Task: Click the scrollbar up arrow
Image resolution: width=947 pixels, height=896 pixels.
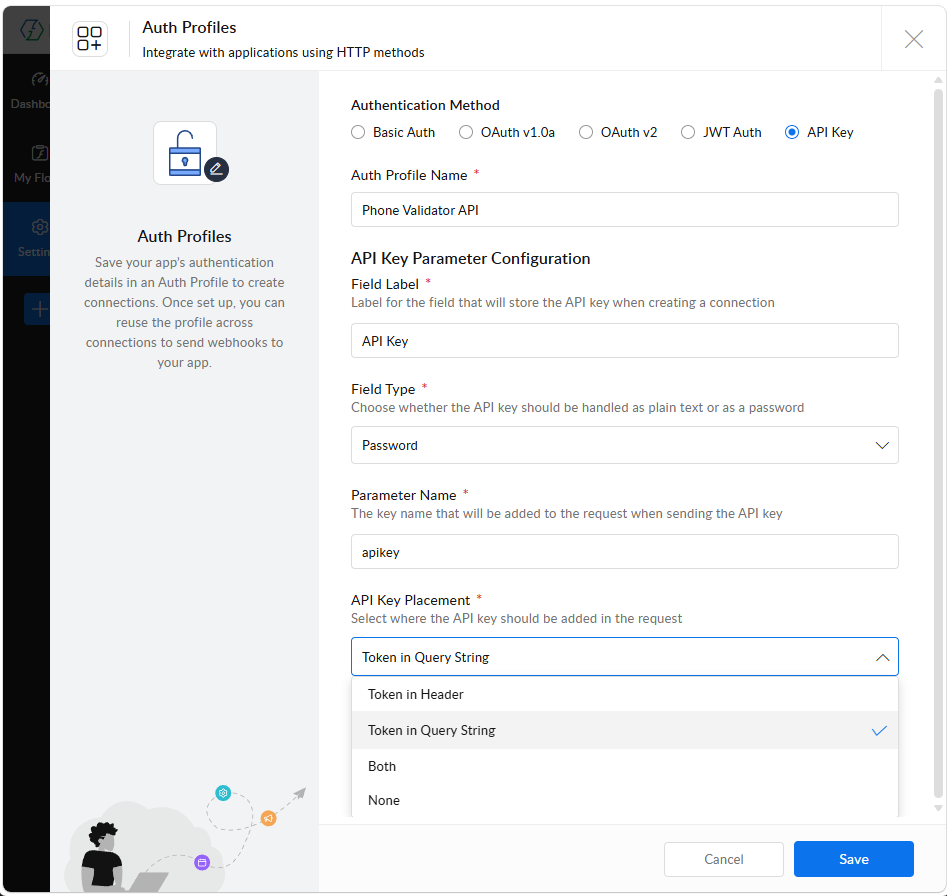Action: coord(938,80)
